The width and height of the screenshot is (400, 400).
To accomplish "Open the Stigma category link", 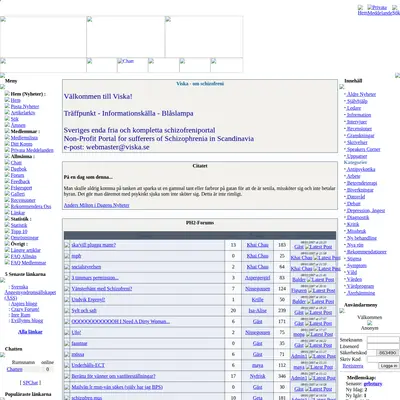I will 354,259.
